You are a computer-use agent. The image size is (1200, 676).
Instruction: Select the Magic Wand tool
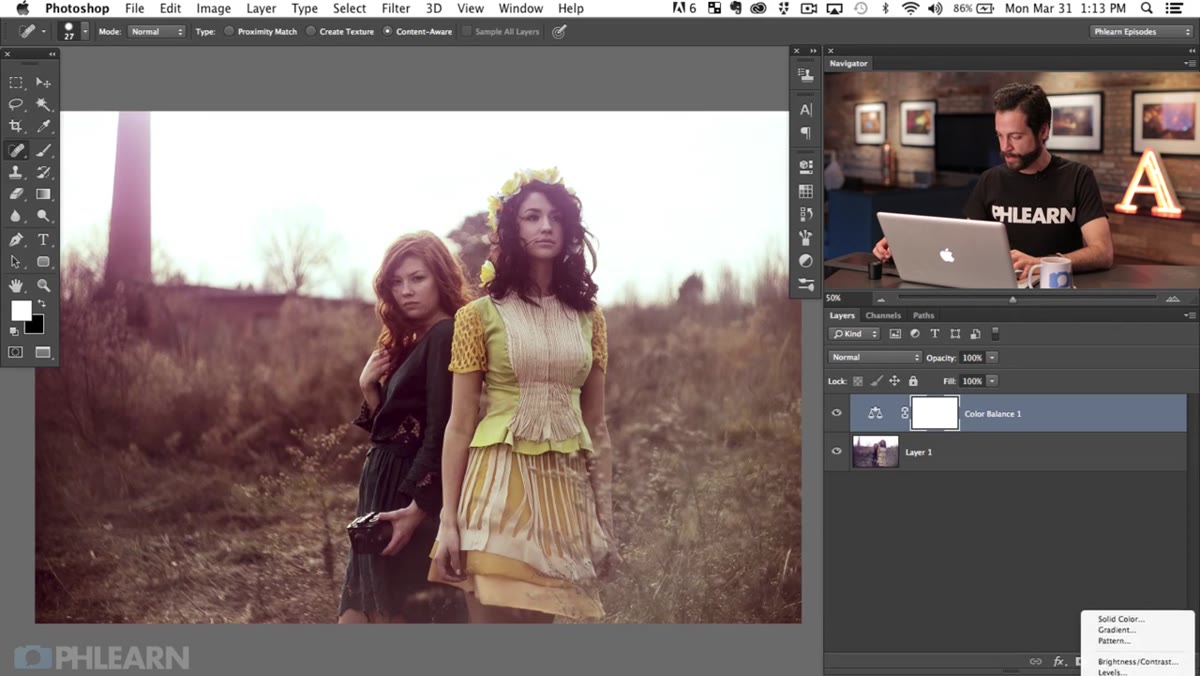(x=43, y=104)
